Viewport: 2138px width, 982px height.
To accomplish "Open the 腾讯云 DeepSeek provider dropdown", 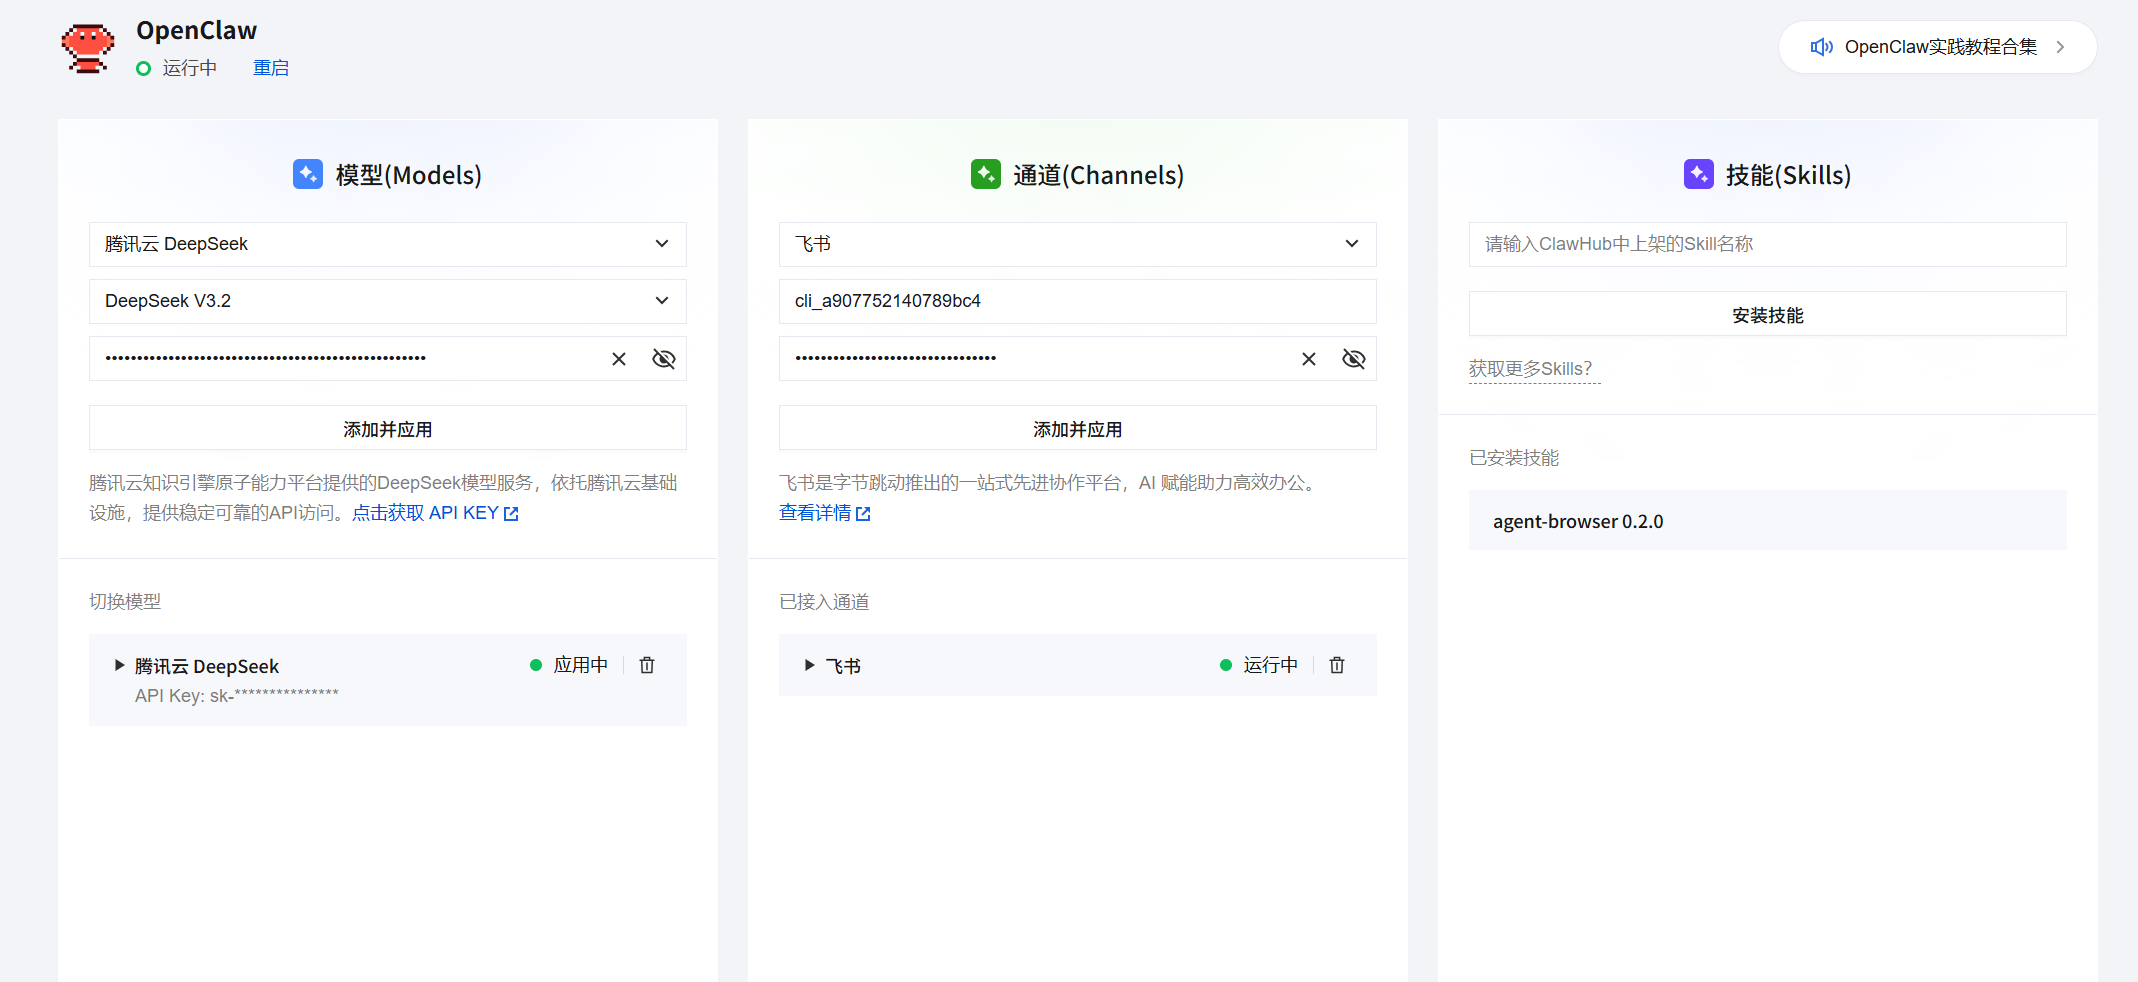I will (387, 244).
